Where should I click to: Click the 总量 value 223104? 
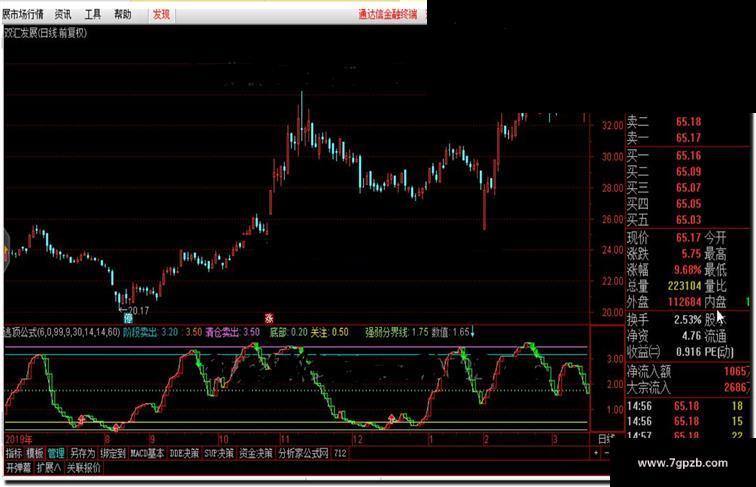684,285
